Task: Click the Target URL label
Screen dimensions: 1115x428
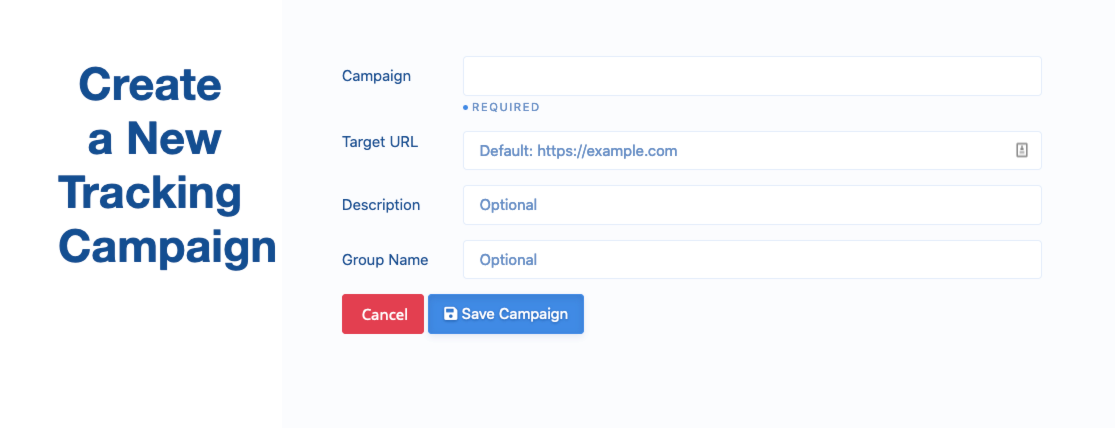Action: click(380, 141)
